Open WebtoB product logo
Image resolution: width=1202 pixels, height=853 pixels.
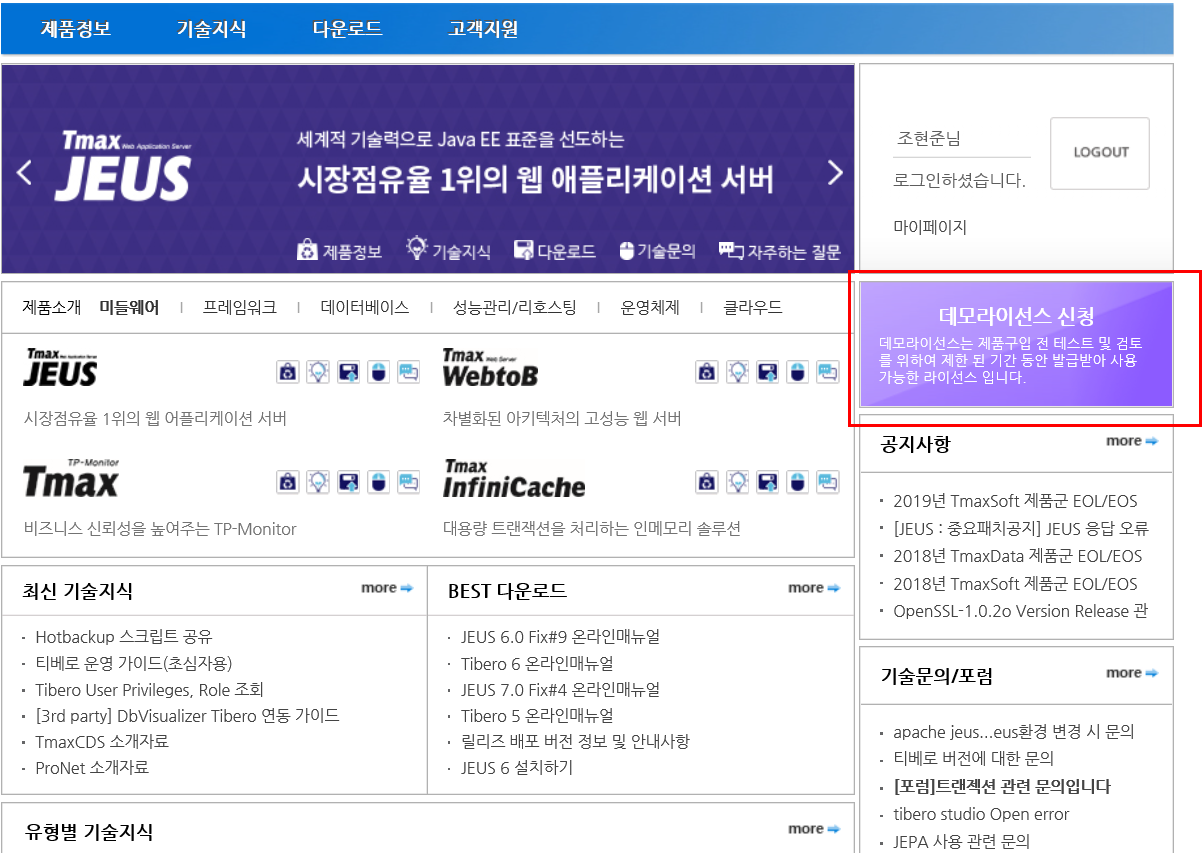pyautogui.click(x=490, y=368)
